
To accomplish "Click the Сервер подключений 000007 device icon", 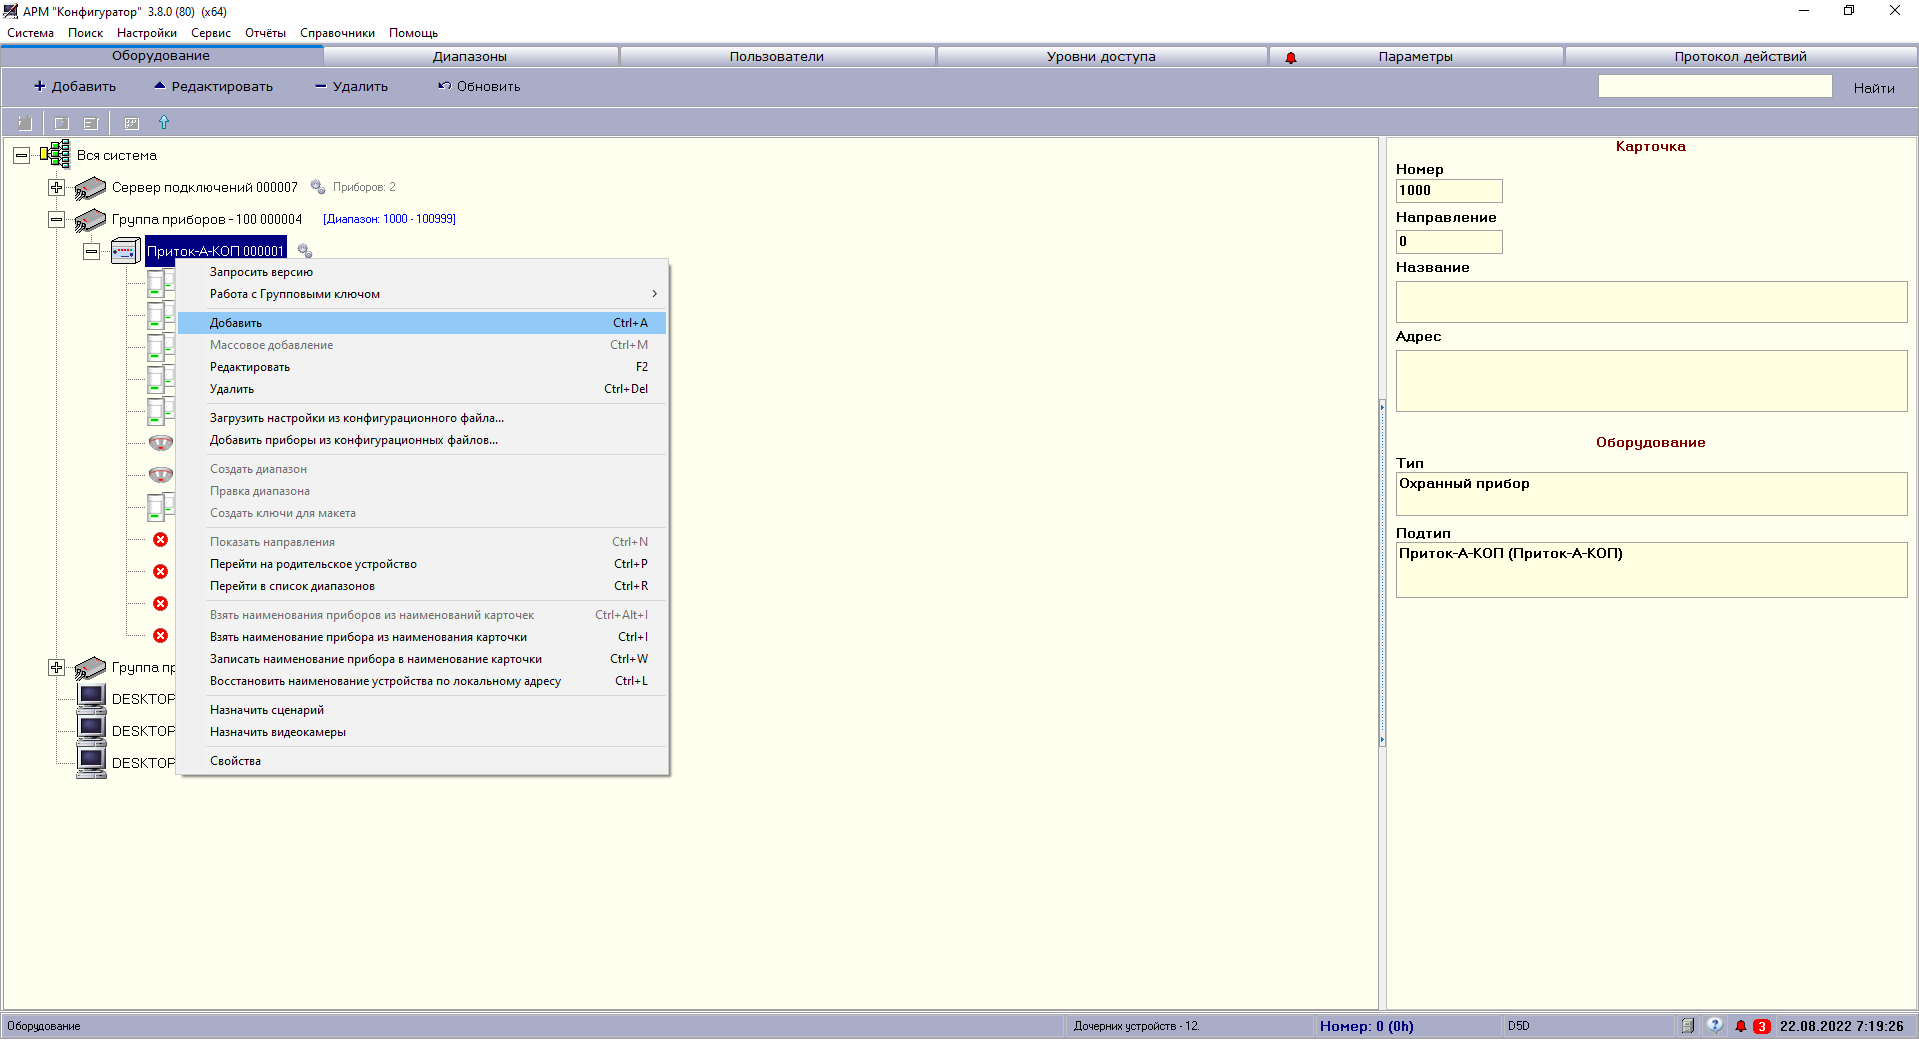I will pyautogui.click(x=90, y=187).
